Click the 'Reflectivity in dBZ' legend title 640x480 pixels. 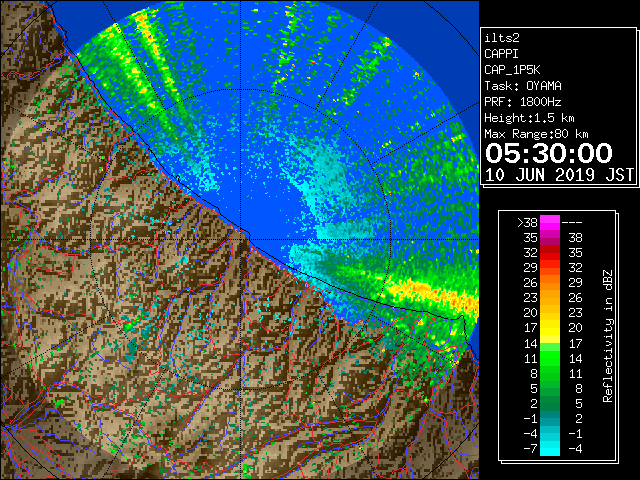(x=608, y=336)
